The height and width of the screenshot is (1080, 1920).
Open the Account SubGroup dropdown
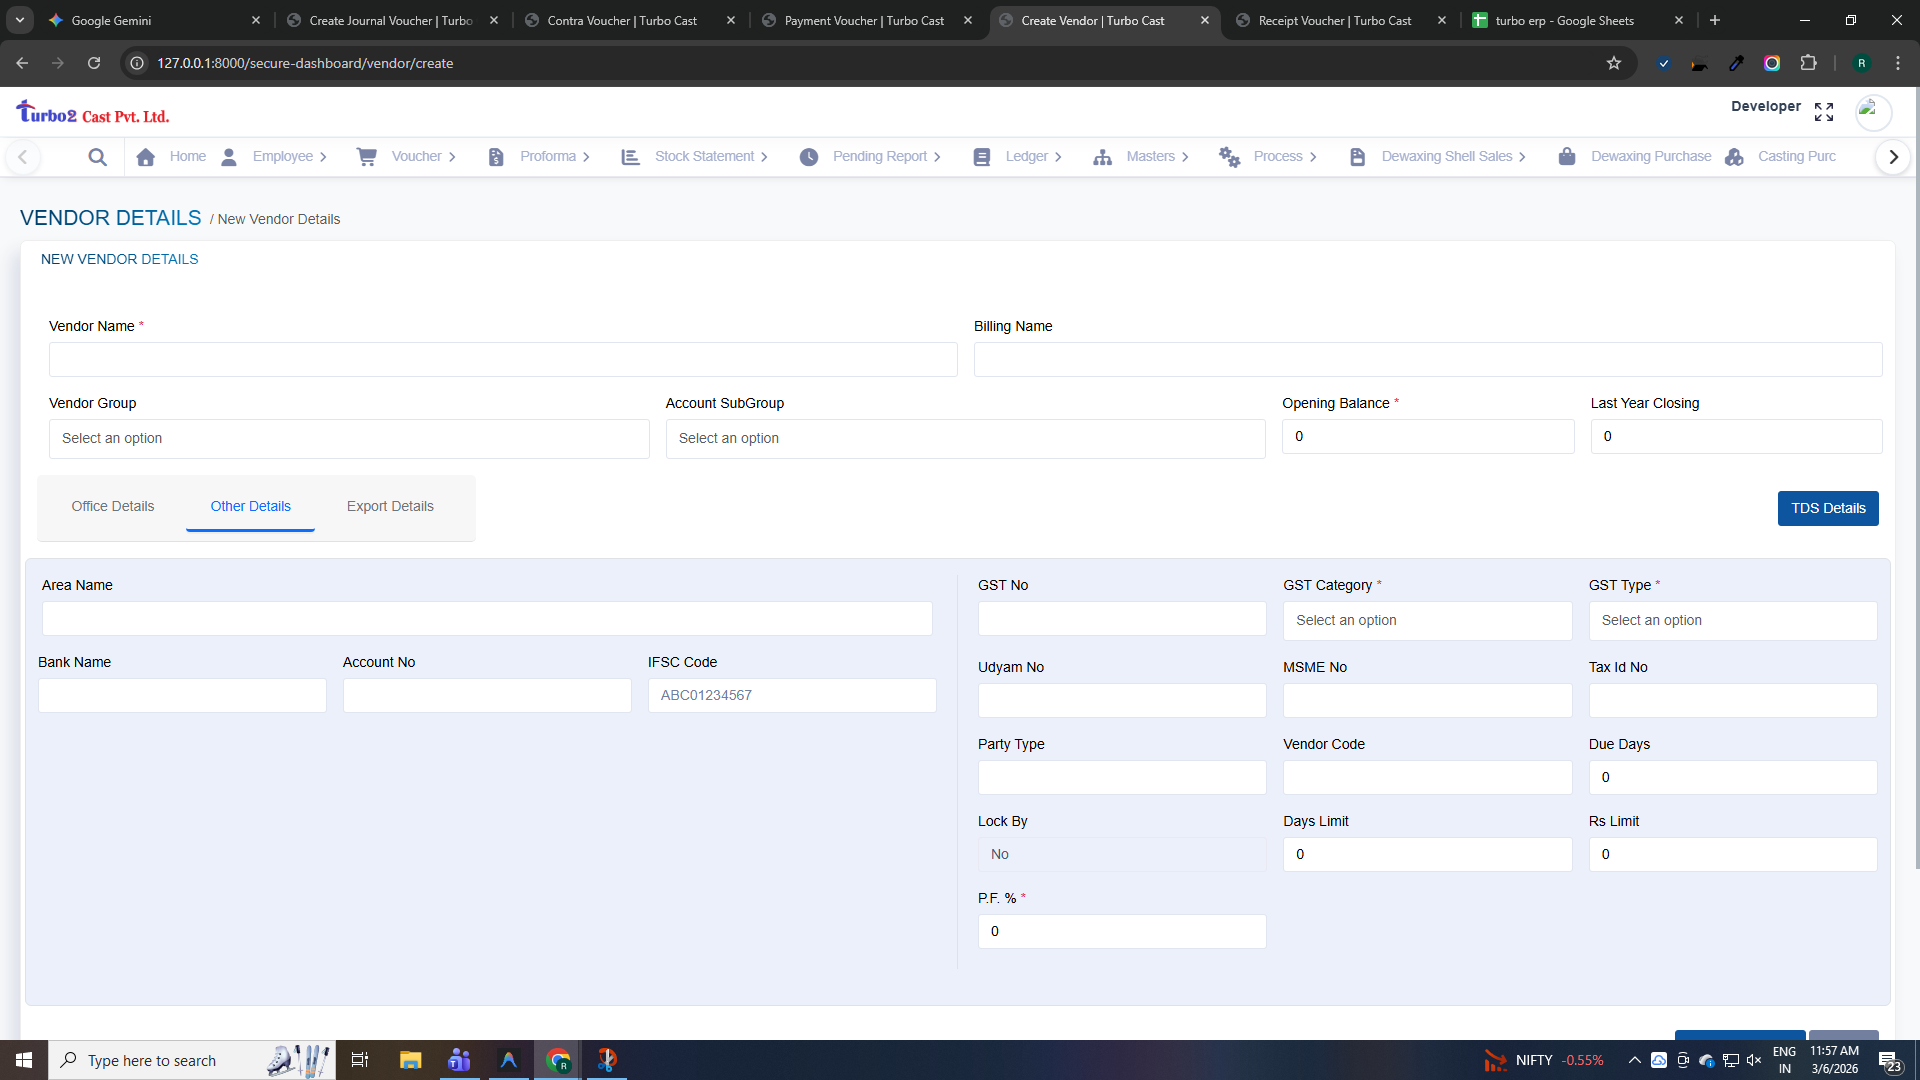965,438
